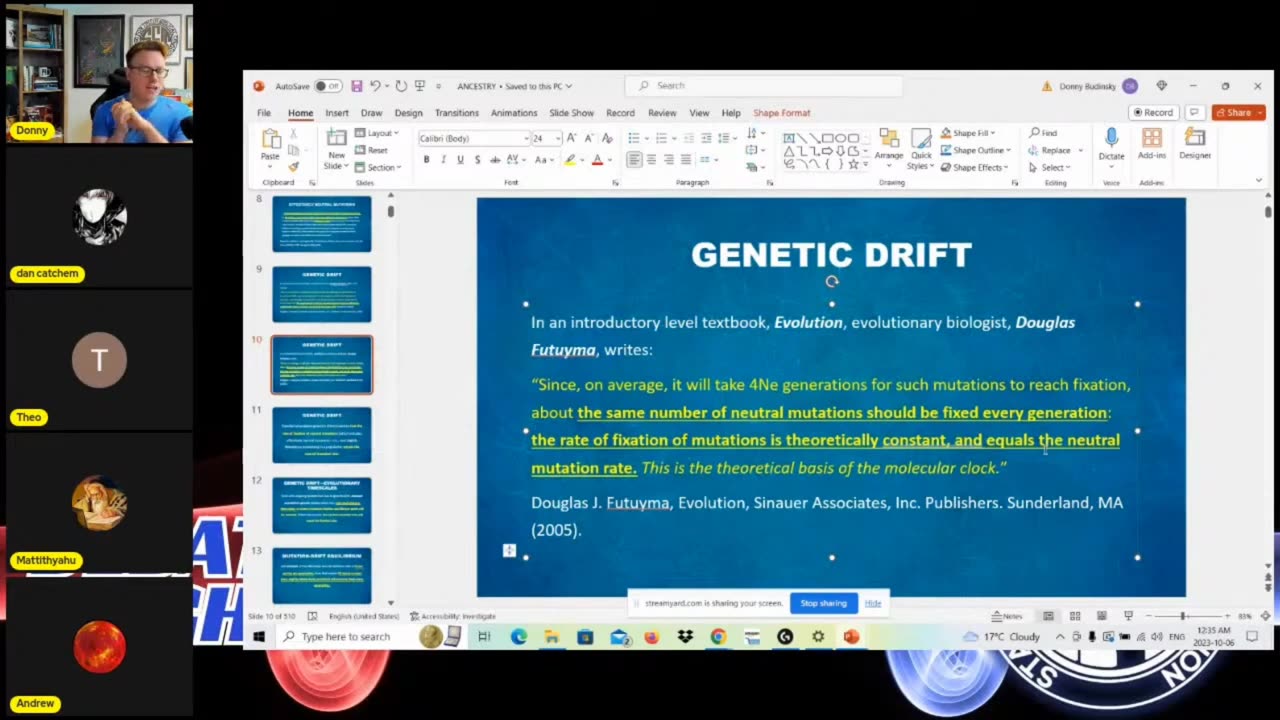Apply yellow text highlight color
This screenshot has height=720, width=1280.
coord(569,160)
